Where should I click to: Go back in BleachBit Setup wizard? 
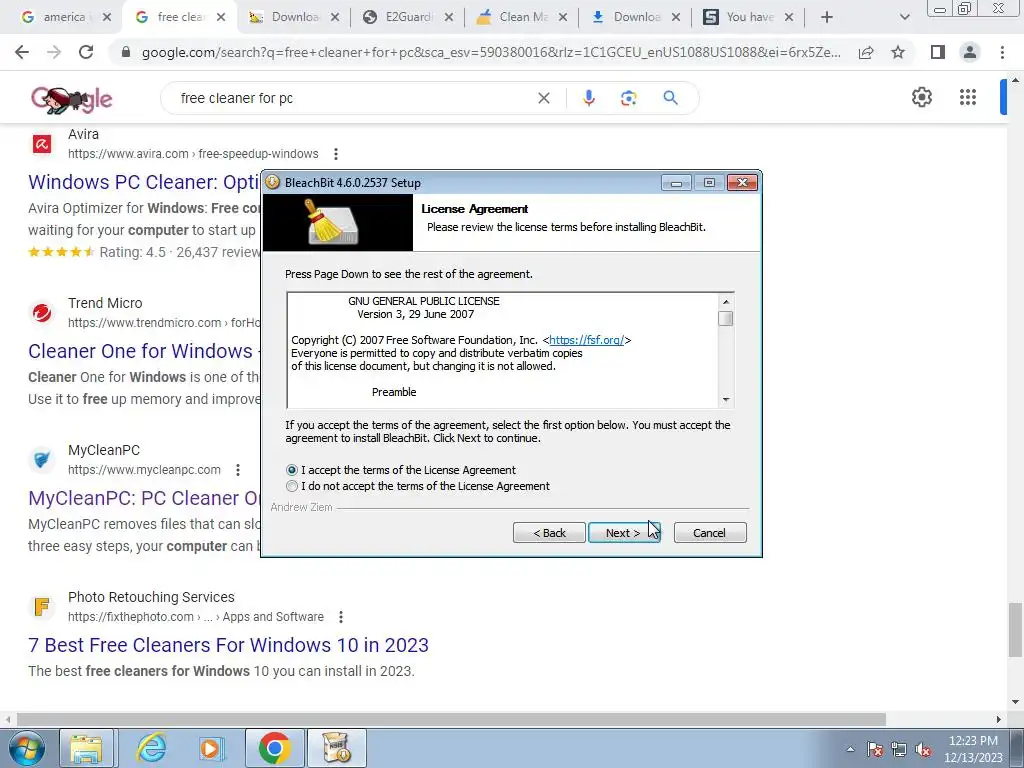click(x=549, y=533)
